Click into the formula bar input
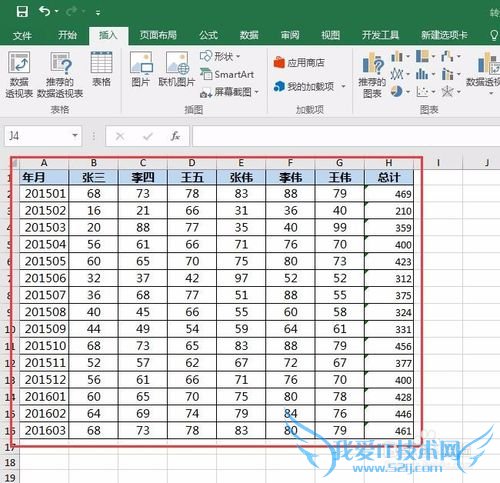The image size is (500, 483). click(x=346, y=136)
